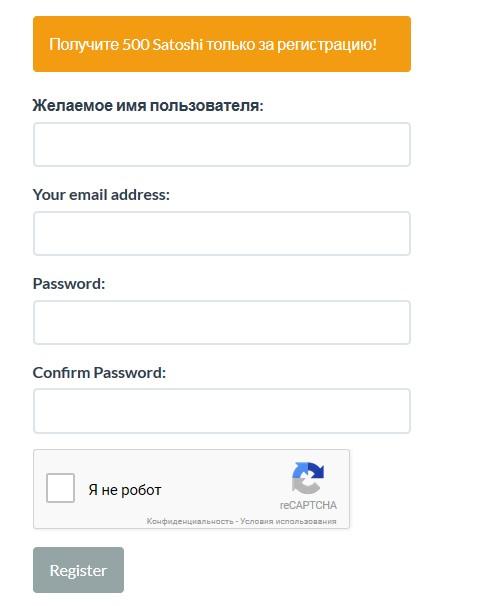Screen dimensions: 482x606
Task: Focus the email address input field
Action: click(x=222, y=233)
